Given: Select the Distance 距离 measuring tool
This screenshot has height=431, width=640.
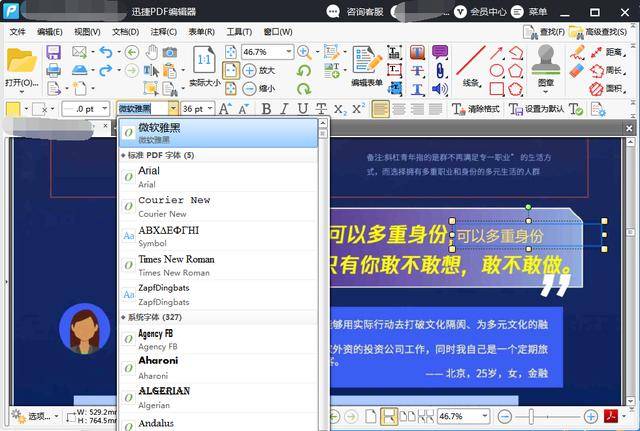Looking at the screenshot, I should tap(607, 52).
